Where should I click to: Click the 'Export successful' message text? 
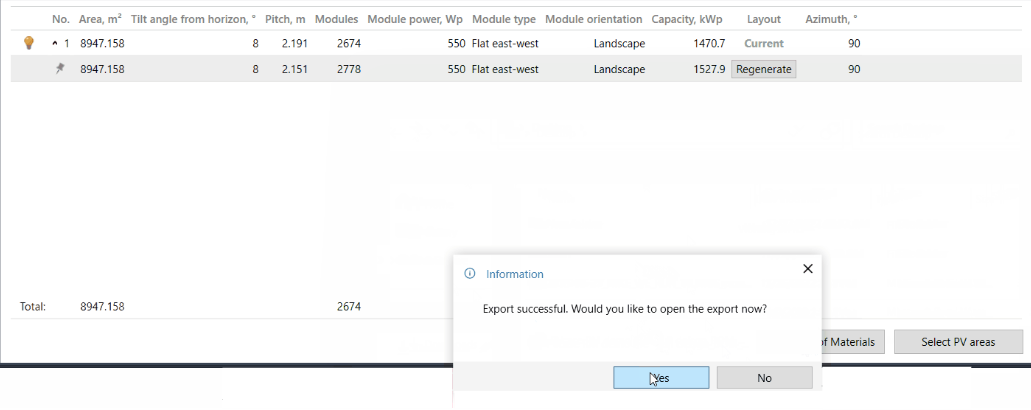tap(625, 309)
